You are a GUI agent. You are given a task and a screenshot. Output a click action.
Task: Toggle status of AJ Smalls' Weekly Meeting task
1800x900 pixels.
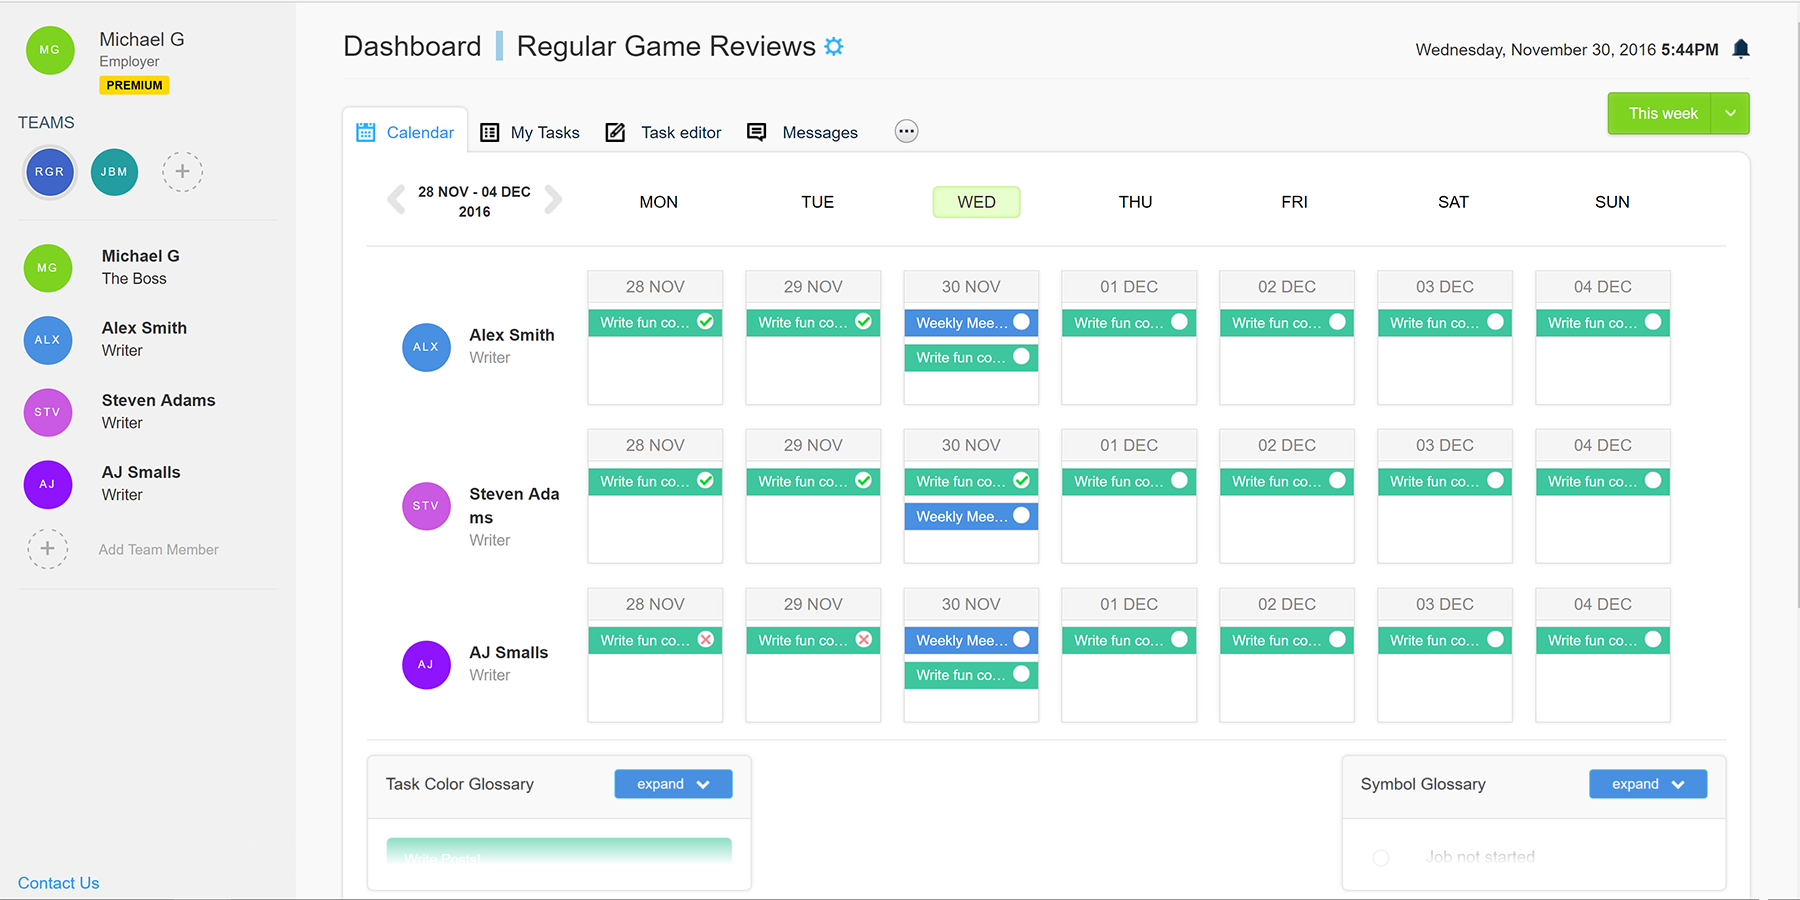point(1021,639)
